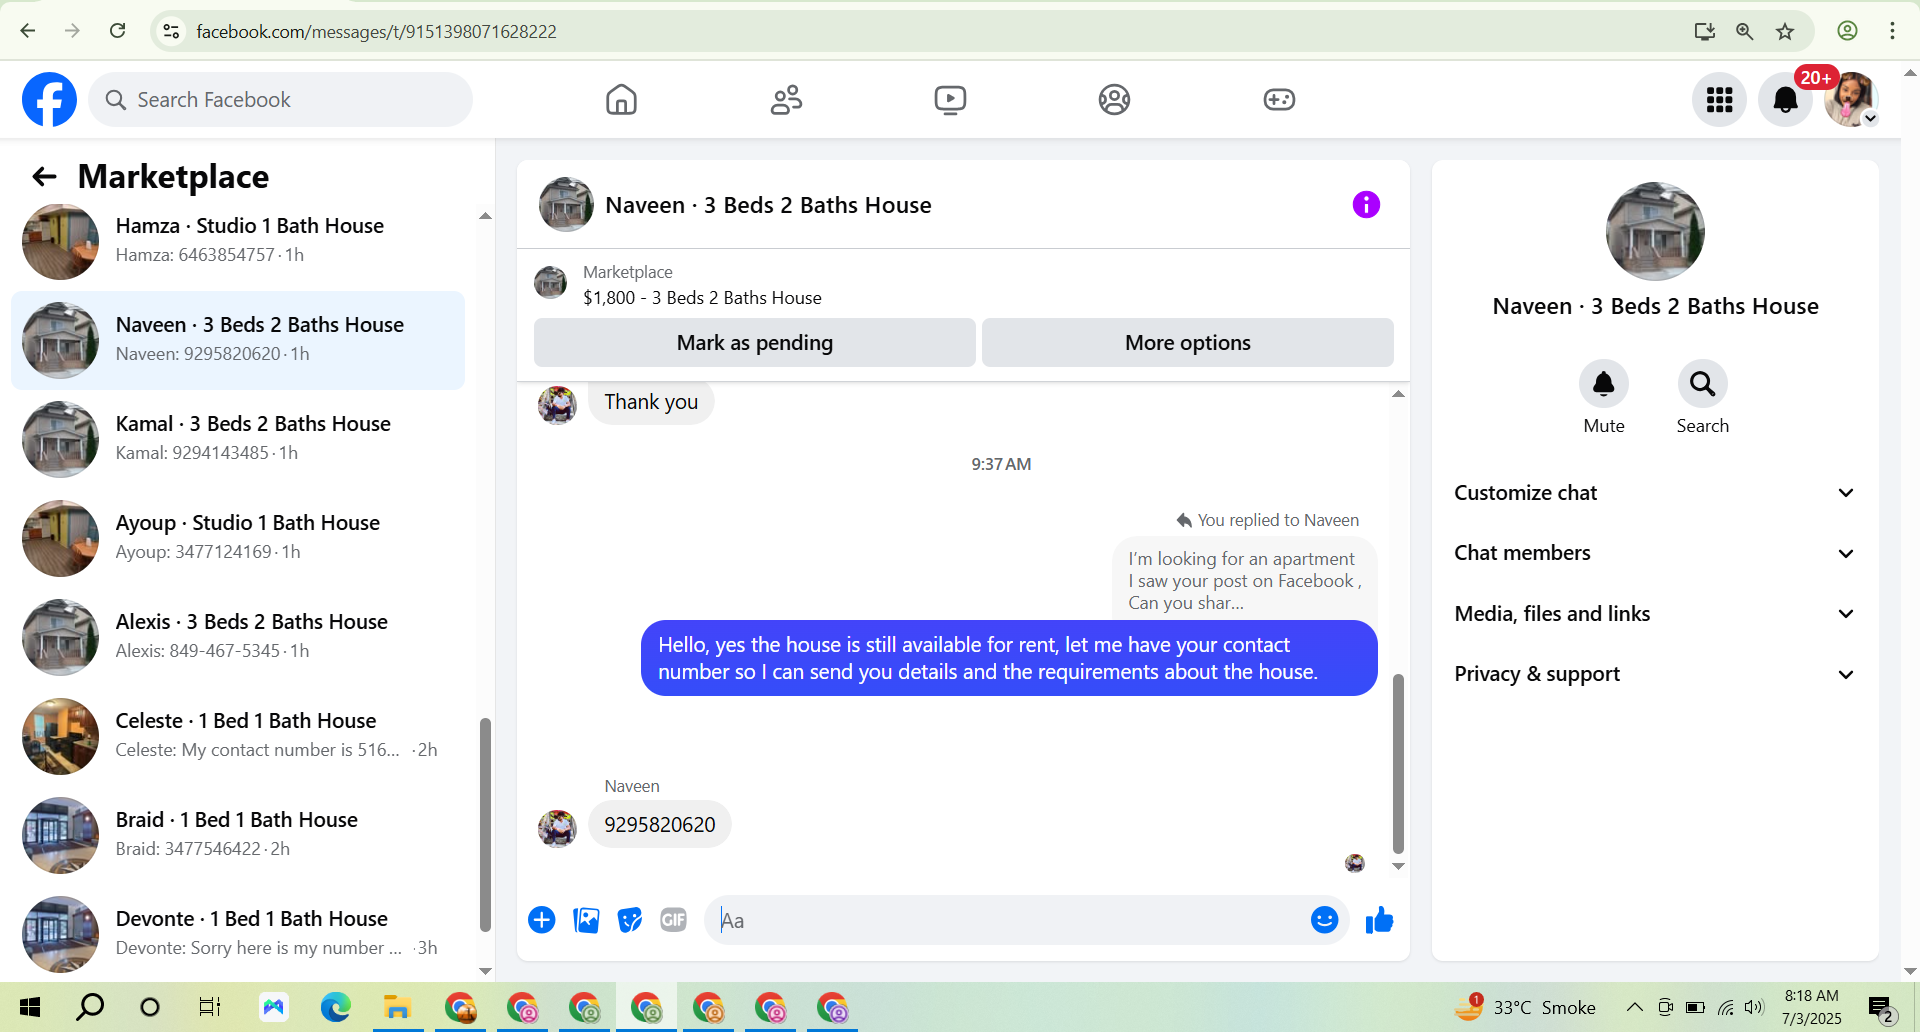
Task: Choose a GIF icon in composer
Action: coord(674,920)
